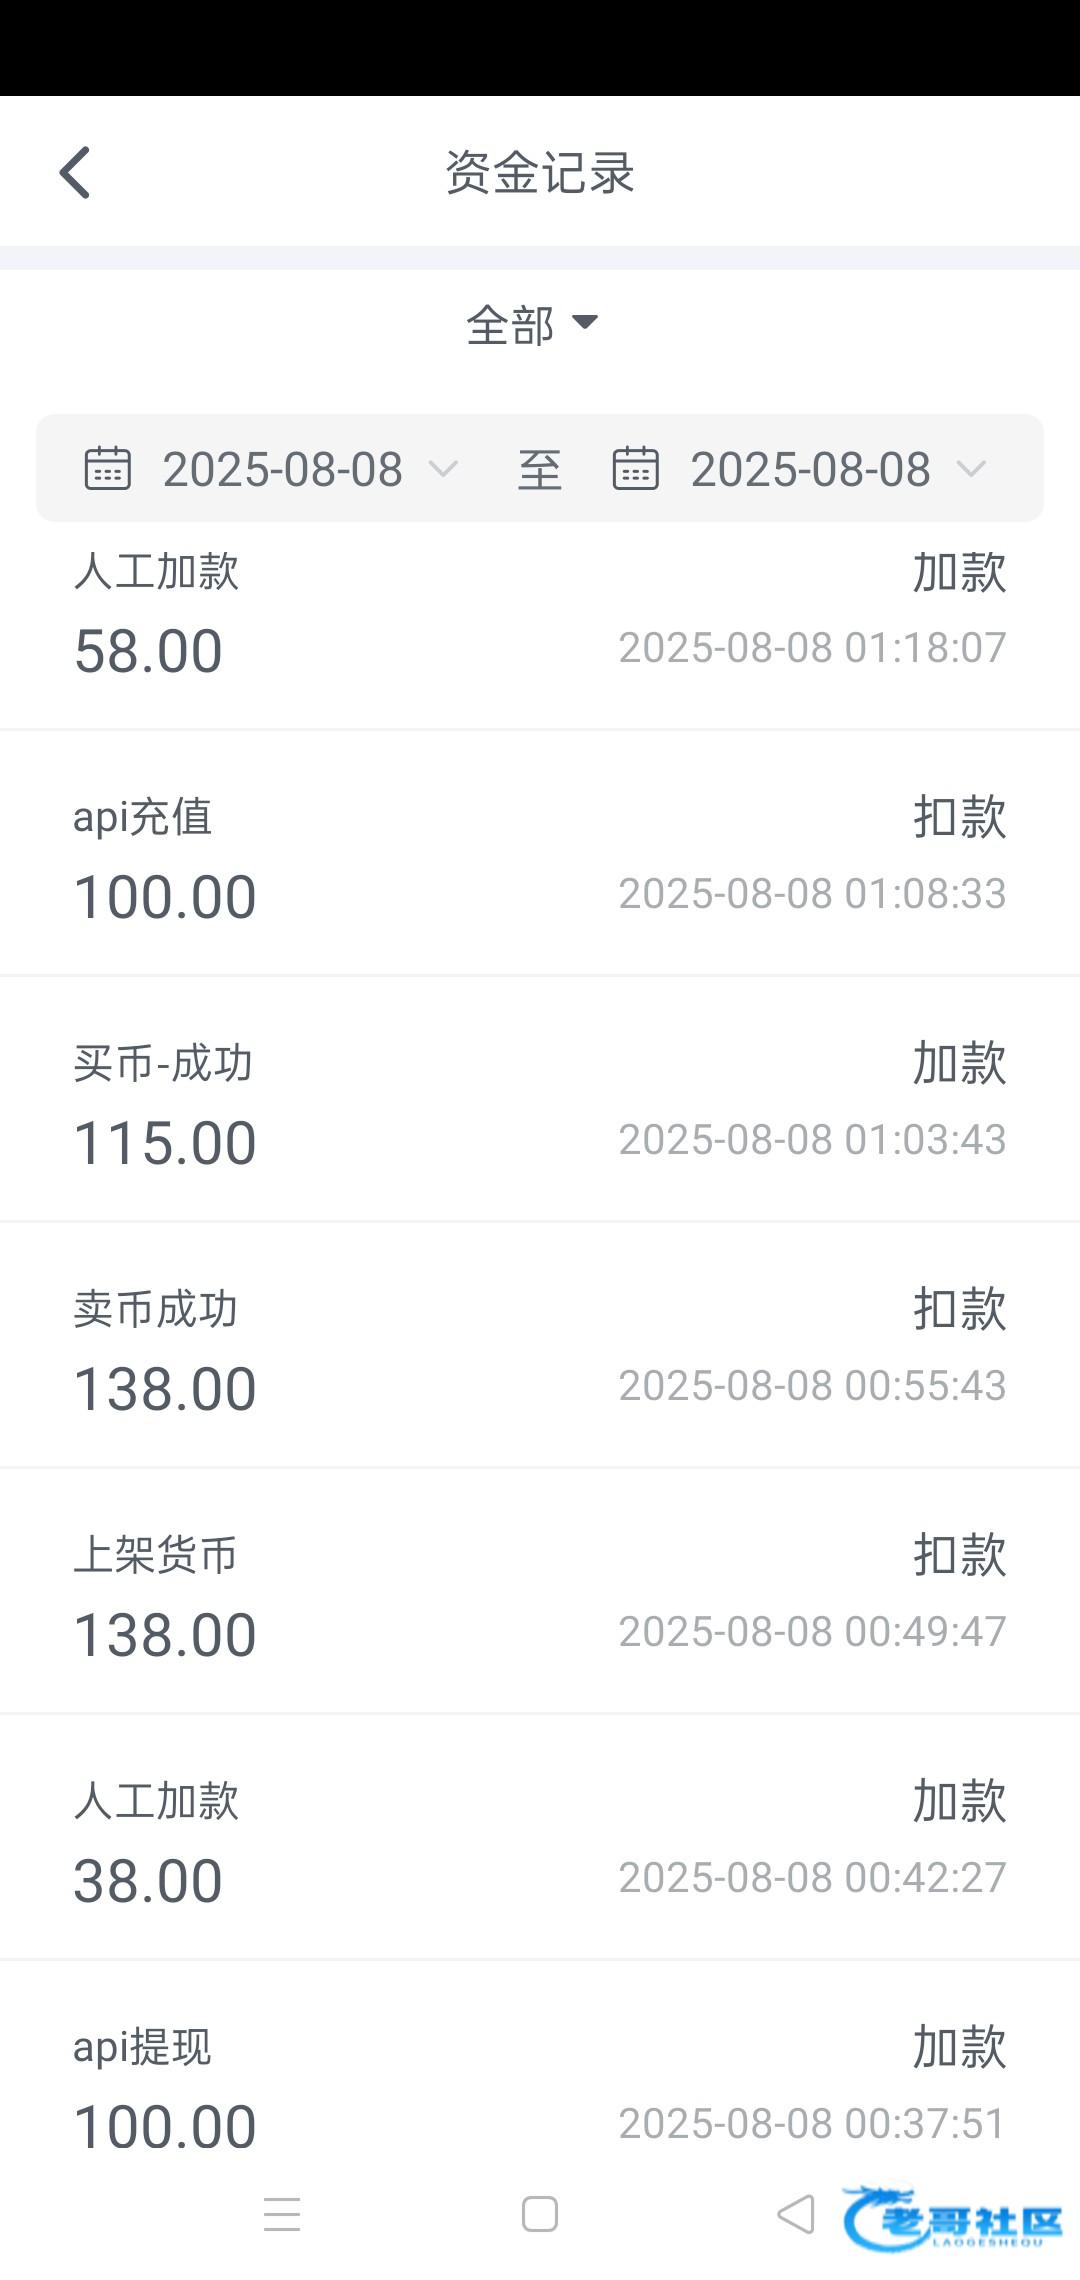
Task: Select the 人工加款 38.00 record
Action: coord(540,1840)
